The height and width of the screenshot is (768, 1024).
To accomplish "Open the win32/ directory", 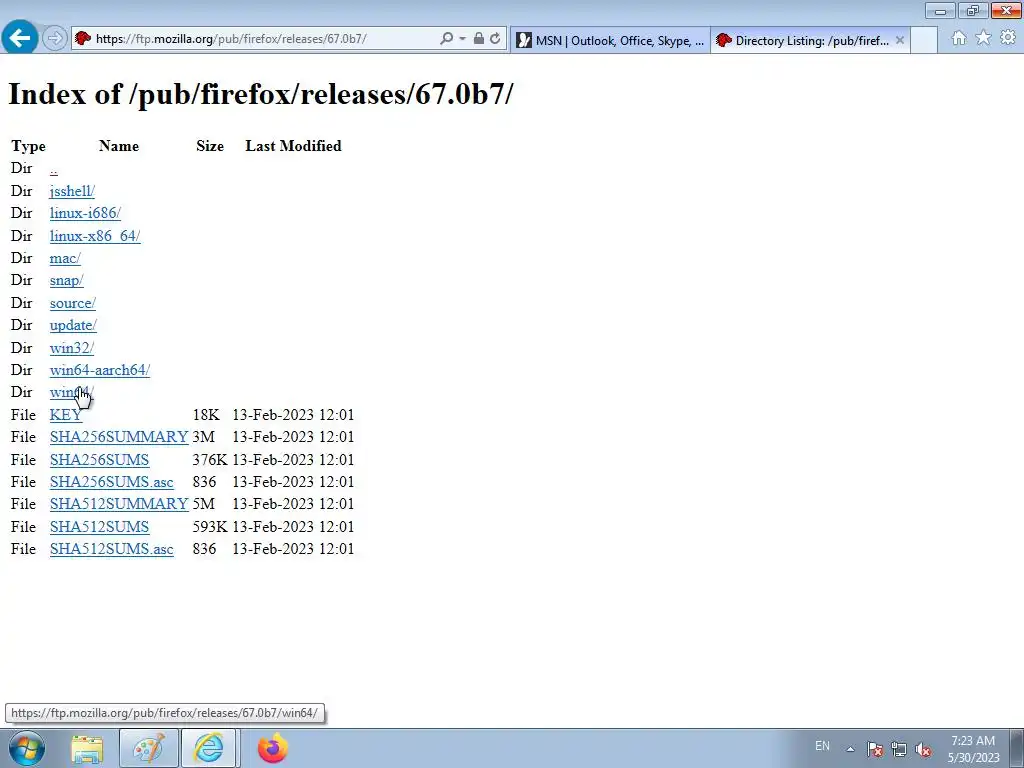I will click(x=72, y=347).
